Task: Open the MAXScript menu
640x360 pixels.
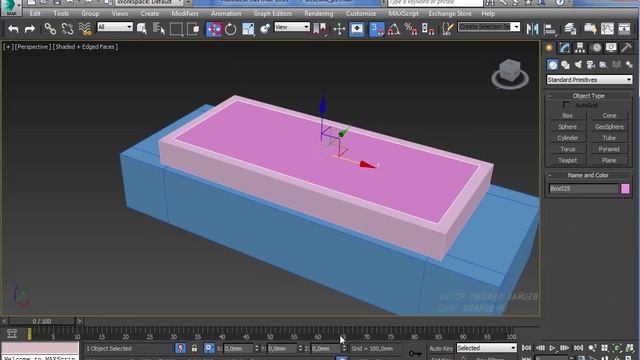Action: pos(403,13)
